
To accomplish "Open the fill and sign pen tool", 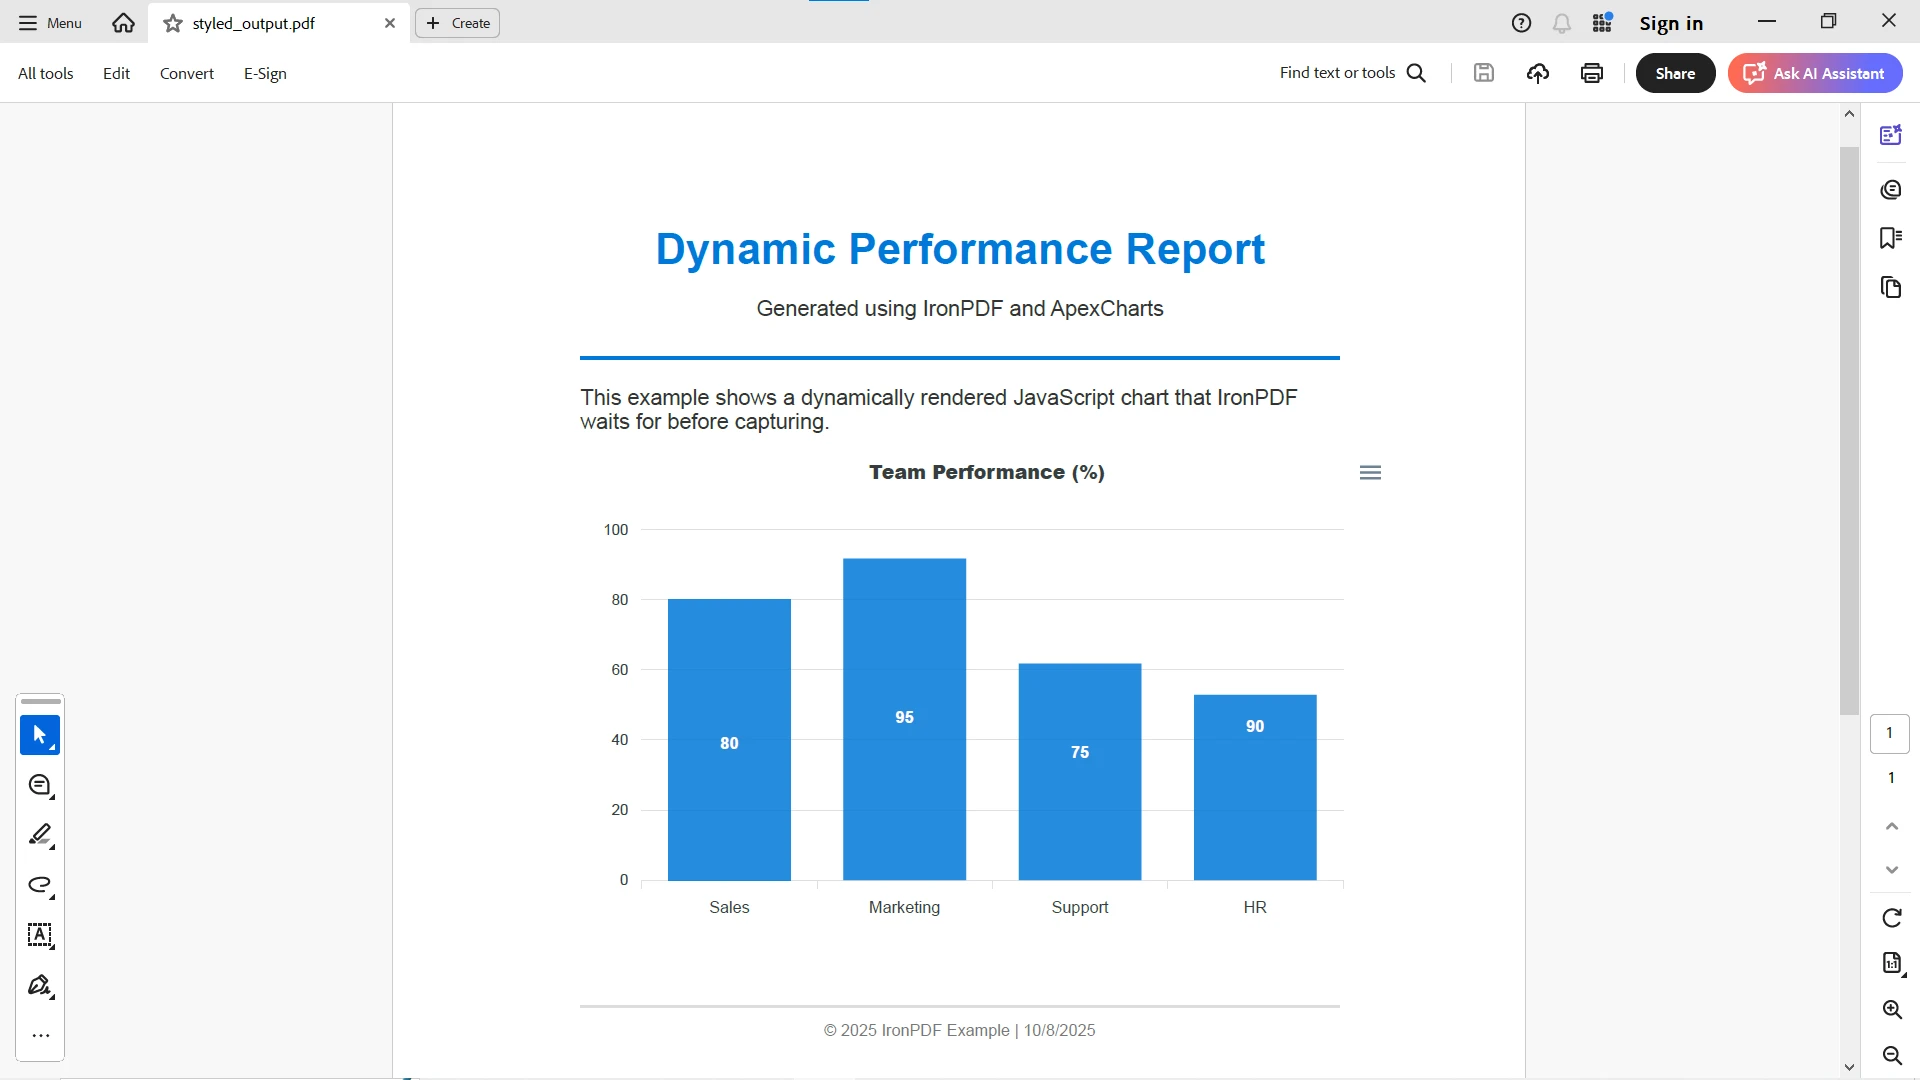I will [x=39, y=986].
